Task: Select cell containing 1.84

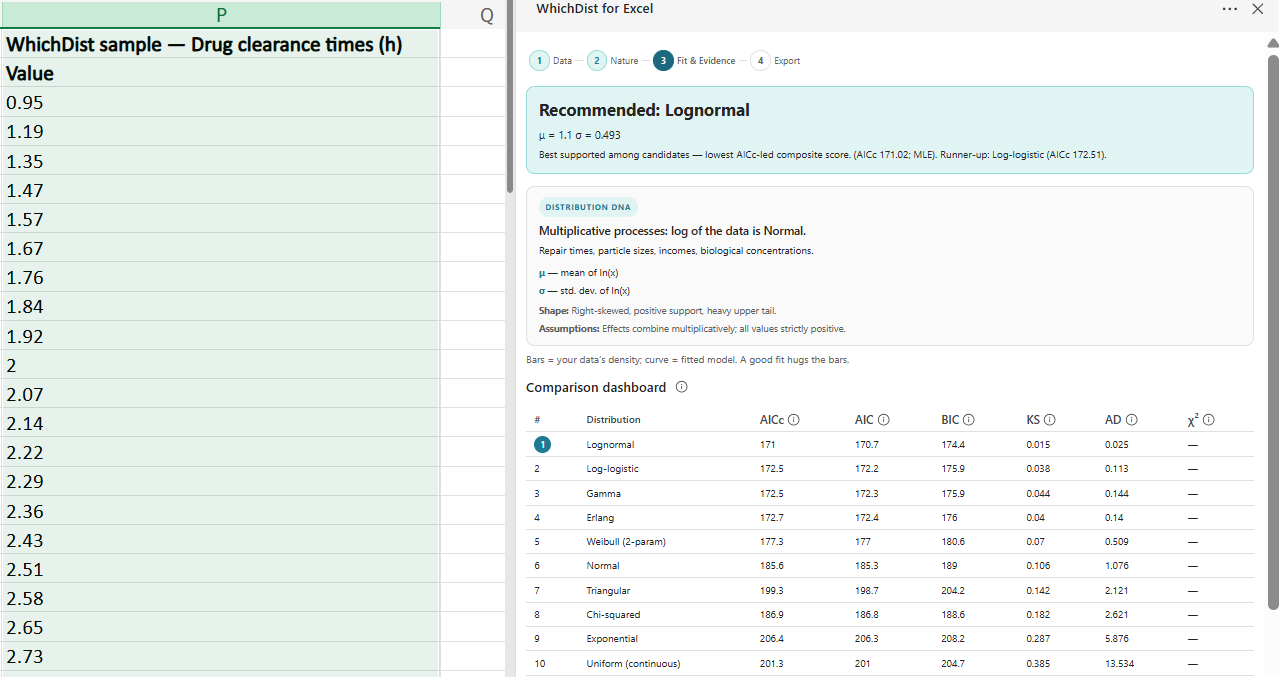Action: point(220,306)
